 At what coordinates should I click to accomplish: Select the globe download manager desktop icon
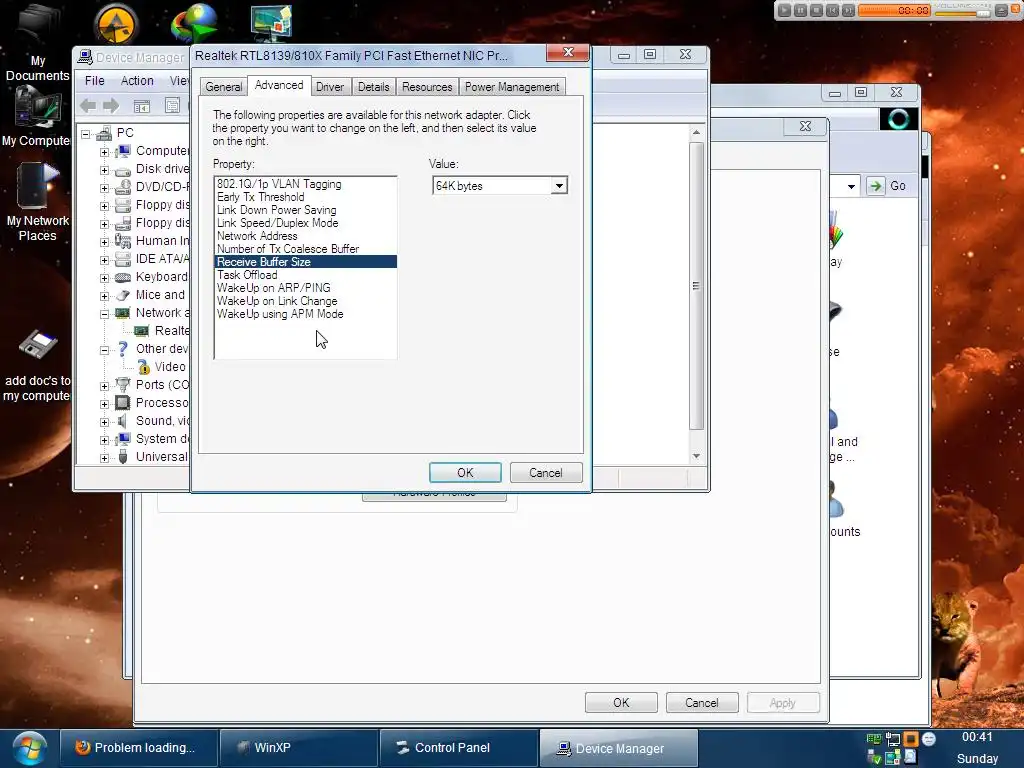195,24
